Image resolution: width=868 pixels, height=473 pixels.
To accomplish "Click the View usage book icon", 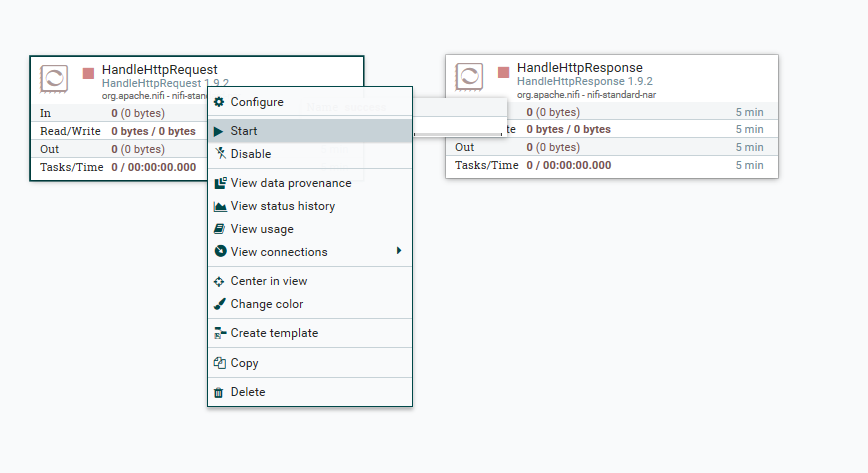I will [219, 229].
